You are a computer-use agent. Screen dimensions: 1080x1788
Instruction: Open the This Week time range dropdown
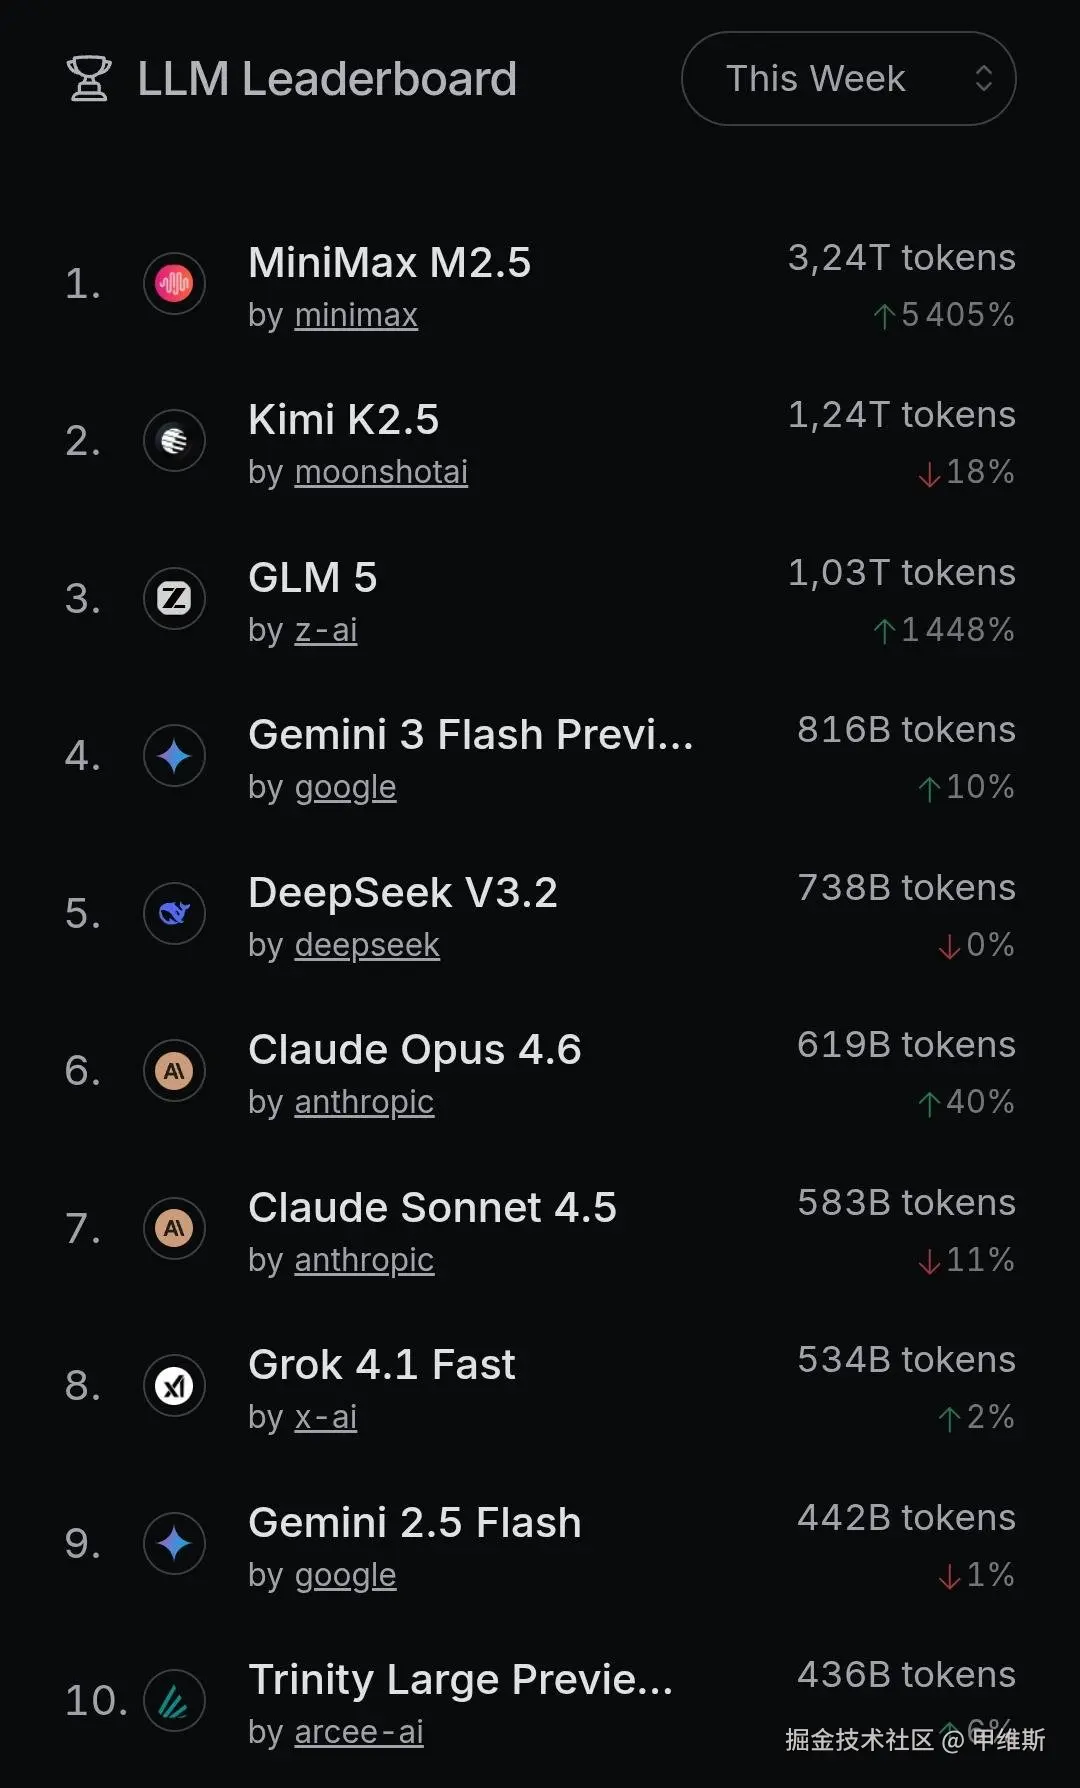click(815, 79)
